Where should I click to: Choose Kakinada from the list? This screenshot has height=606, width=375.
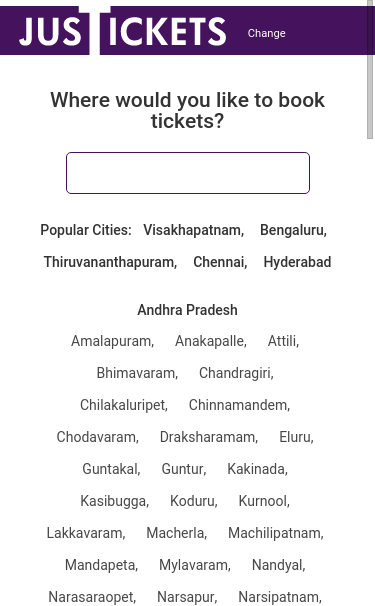[257, 469]
